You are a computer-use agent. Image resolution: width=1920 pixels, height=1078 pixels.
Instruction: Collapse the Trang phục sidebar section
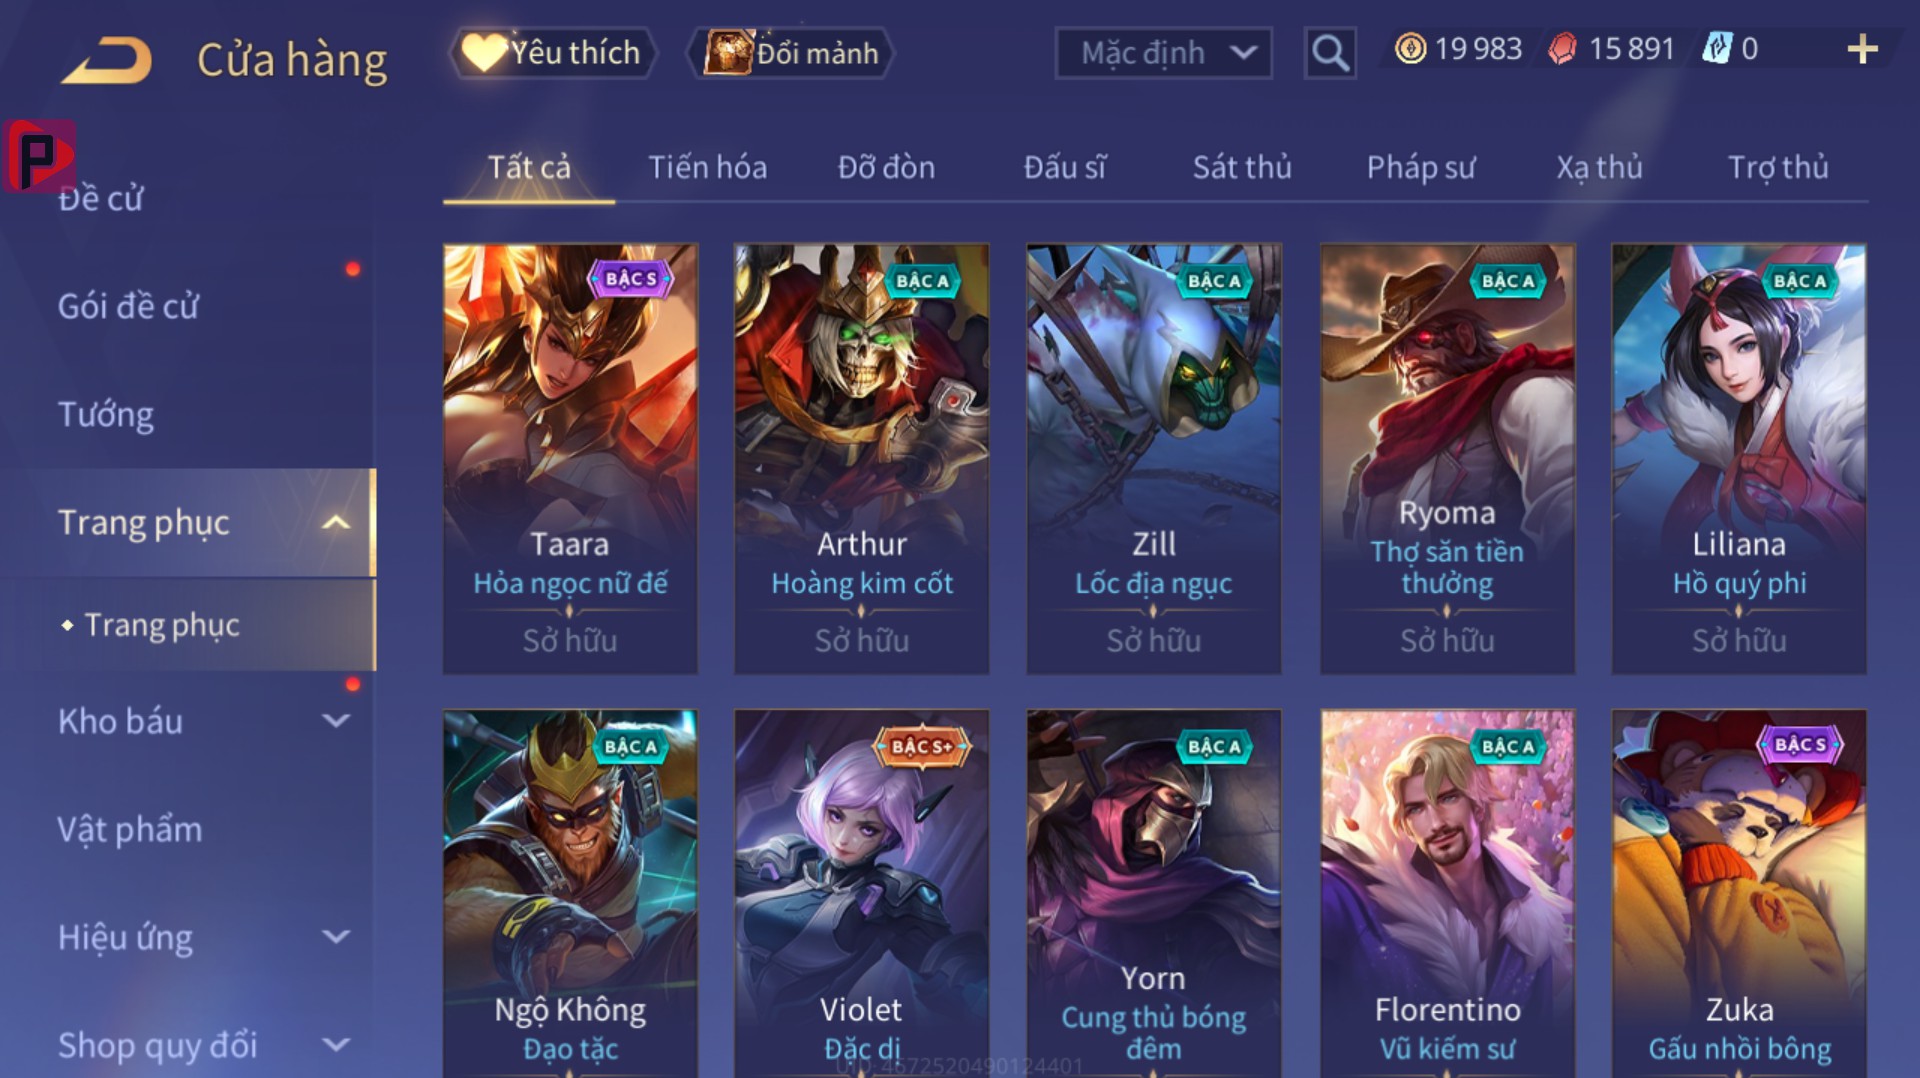337,522
